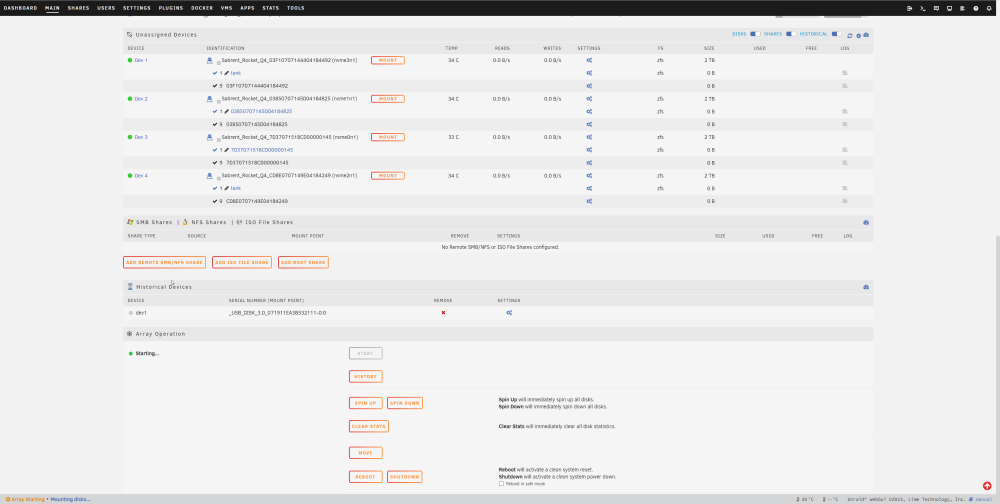Expand Dev 2 partition list toggle

219,100
